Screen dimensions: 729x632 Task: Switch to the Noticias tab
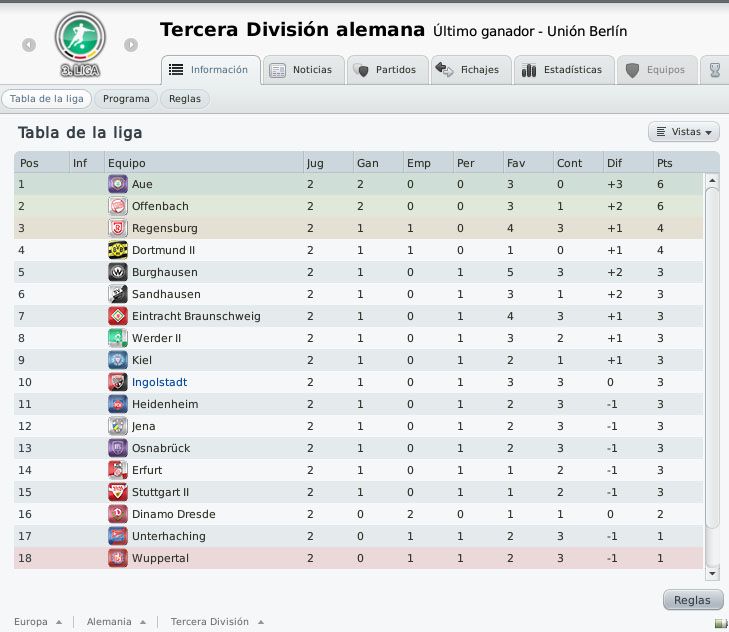point(303,70)
